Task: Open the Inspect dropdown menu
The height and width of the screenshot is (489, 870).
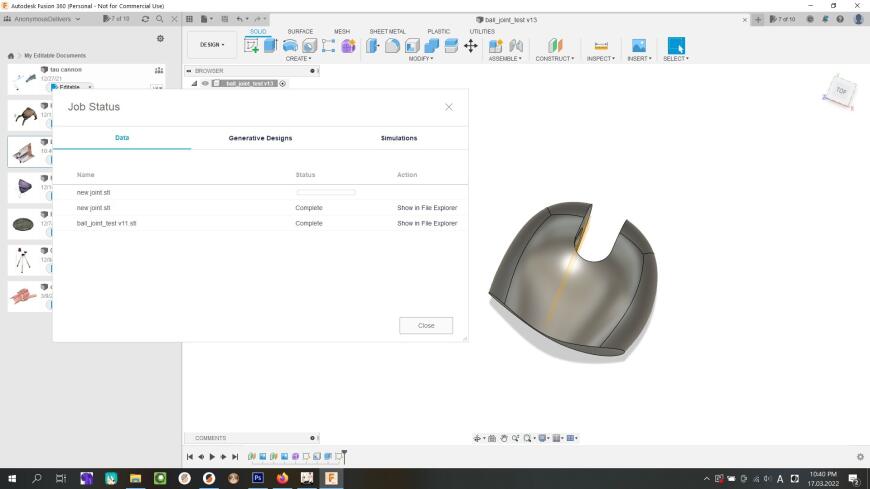Action: click(601, 59)
